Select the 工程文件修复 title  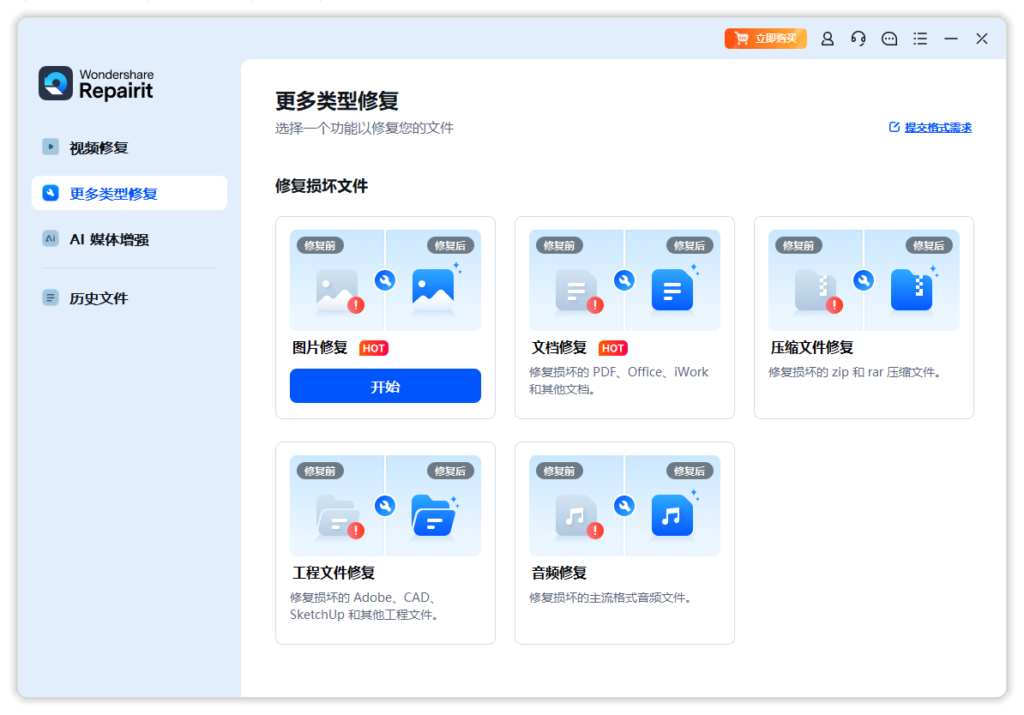pos(334,573)
